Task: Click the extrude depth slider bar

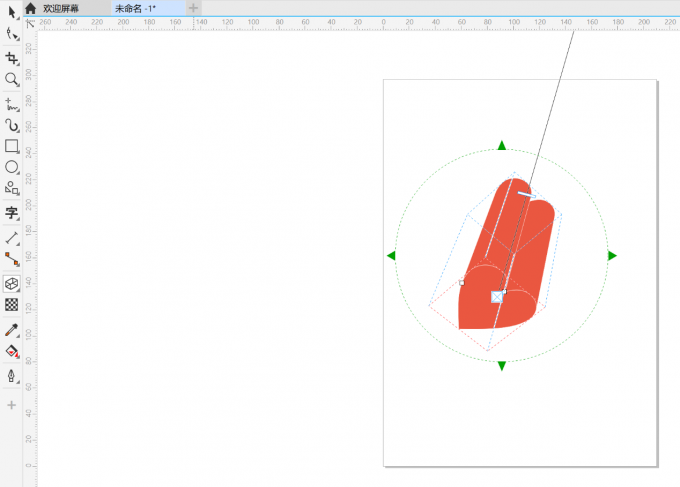Action: pos(526,195)
